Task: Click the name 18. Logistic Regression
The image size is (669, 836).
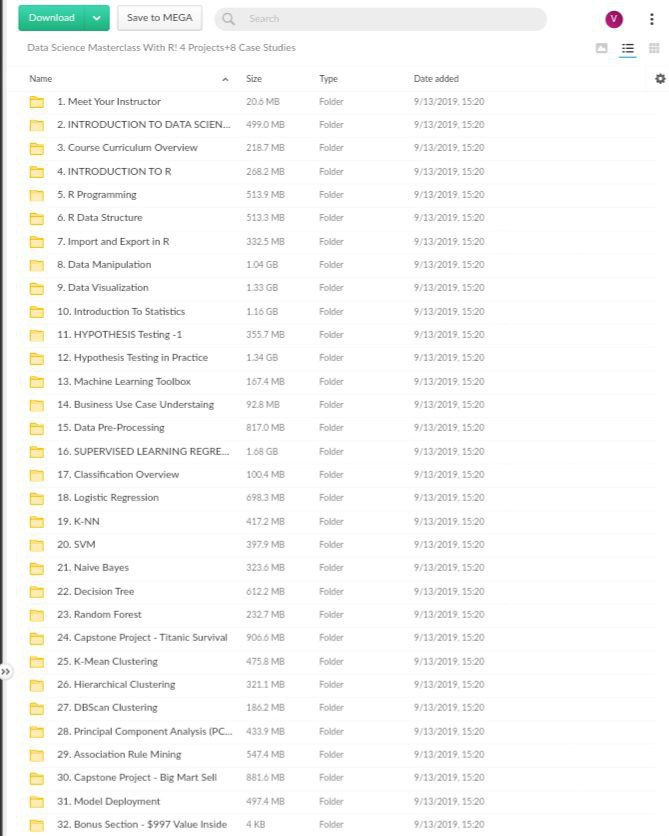Action: (108, 497)
